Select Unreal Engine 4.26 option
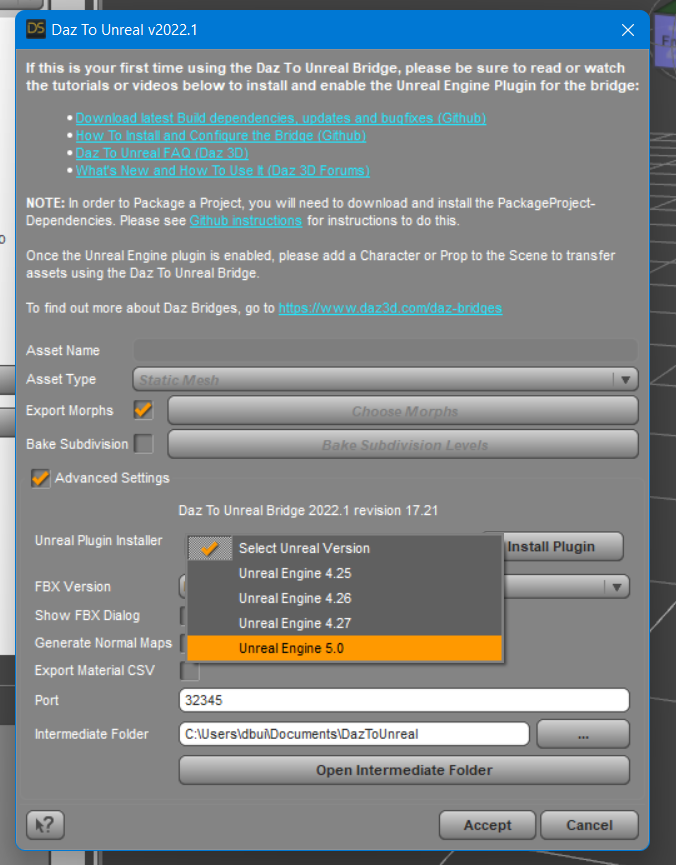This screenshot has height=865, width=676. 344,598
